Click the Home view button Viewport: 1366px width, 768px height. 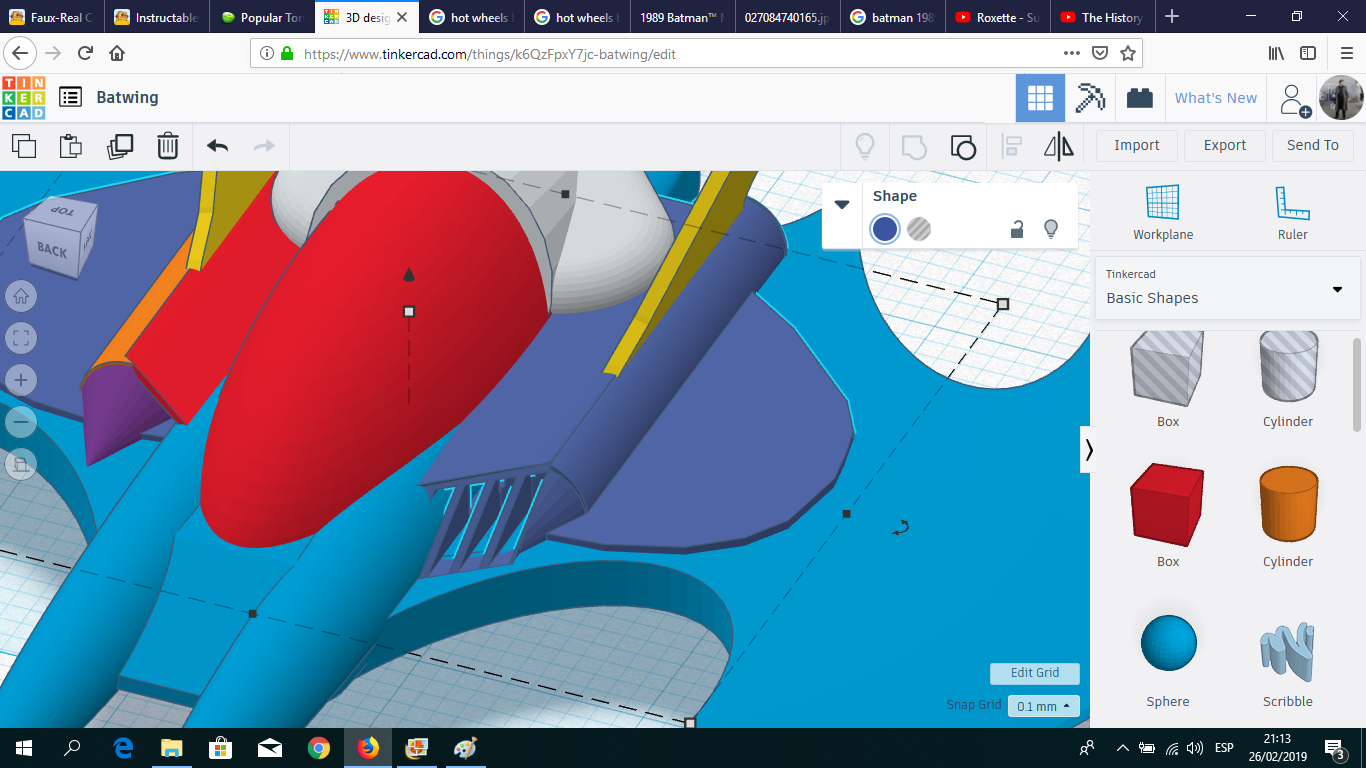(21, 296)
